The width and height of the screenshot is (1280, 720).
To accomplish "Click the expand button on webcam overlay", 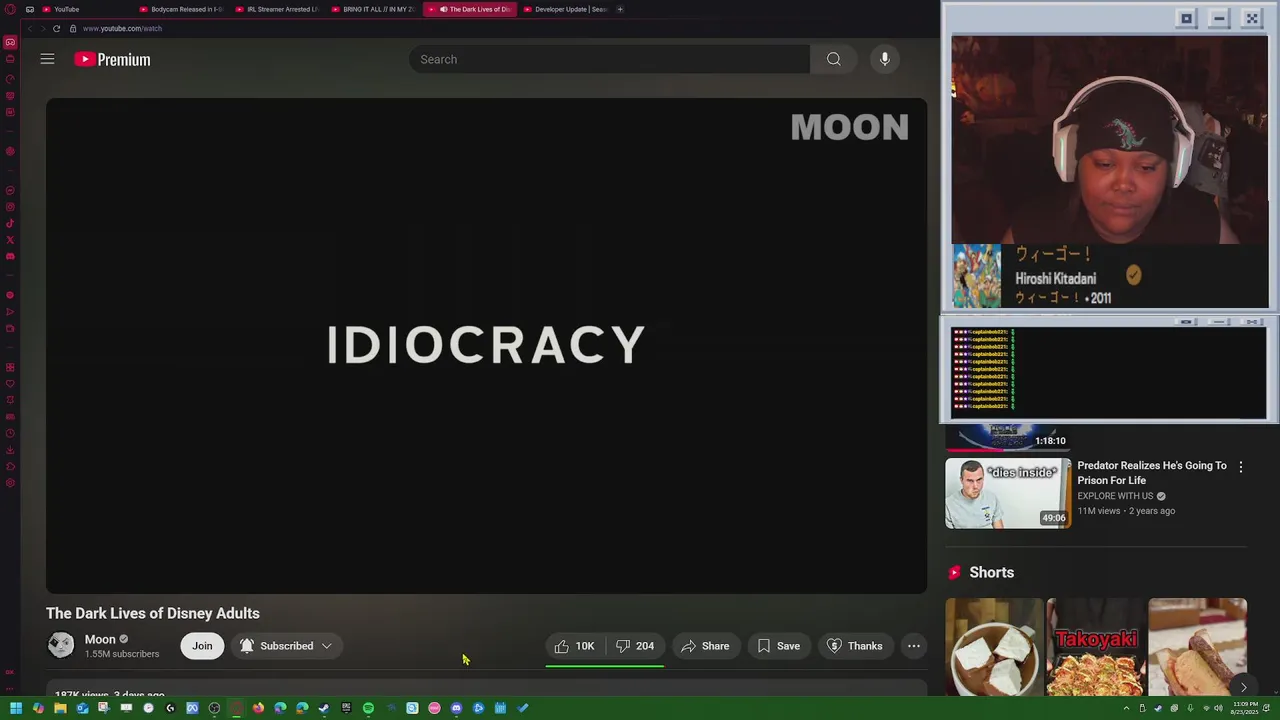I will click(1252, 18).
